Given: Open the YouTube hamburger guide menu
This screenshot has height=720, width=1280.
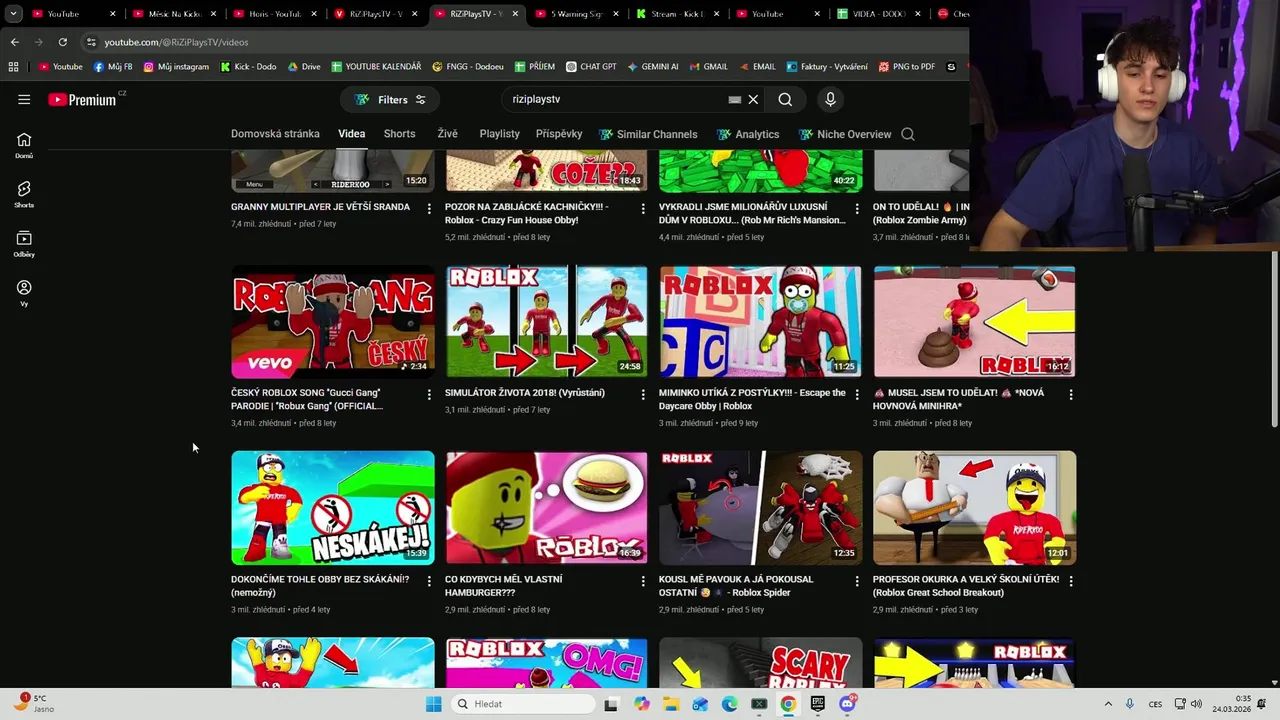Looking at the screenshot, I should (x=24, y=99).
